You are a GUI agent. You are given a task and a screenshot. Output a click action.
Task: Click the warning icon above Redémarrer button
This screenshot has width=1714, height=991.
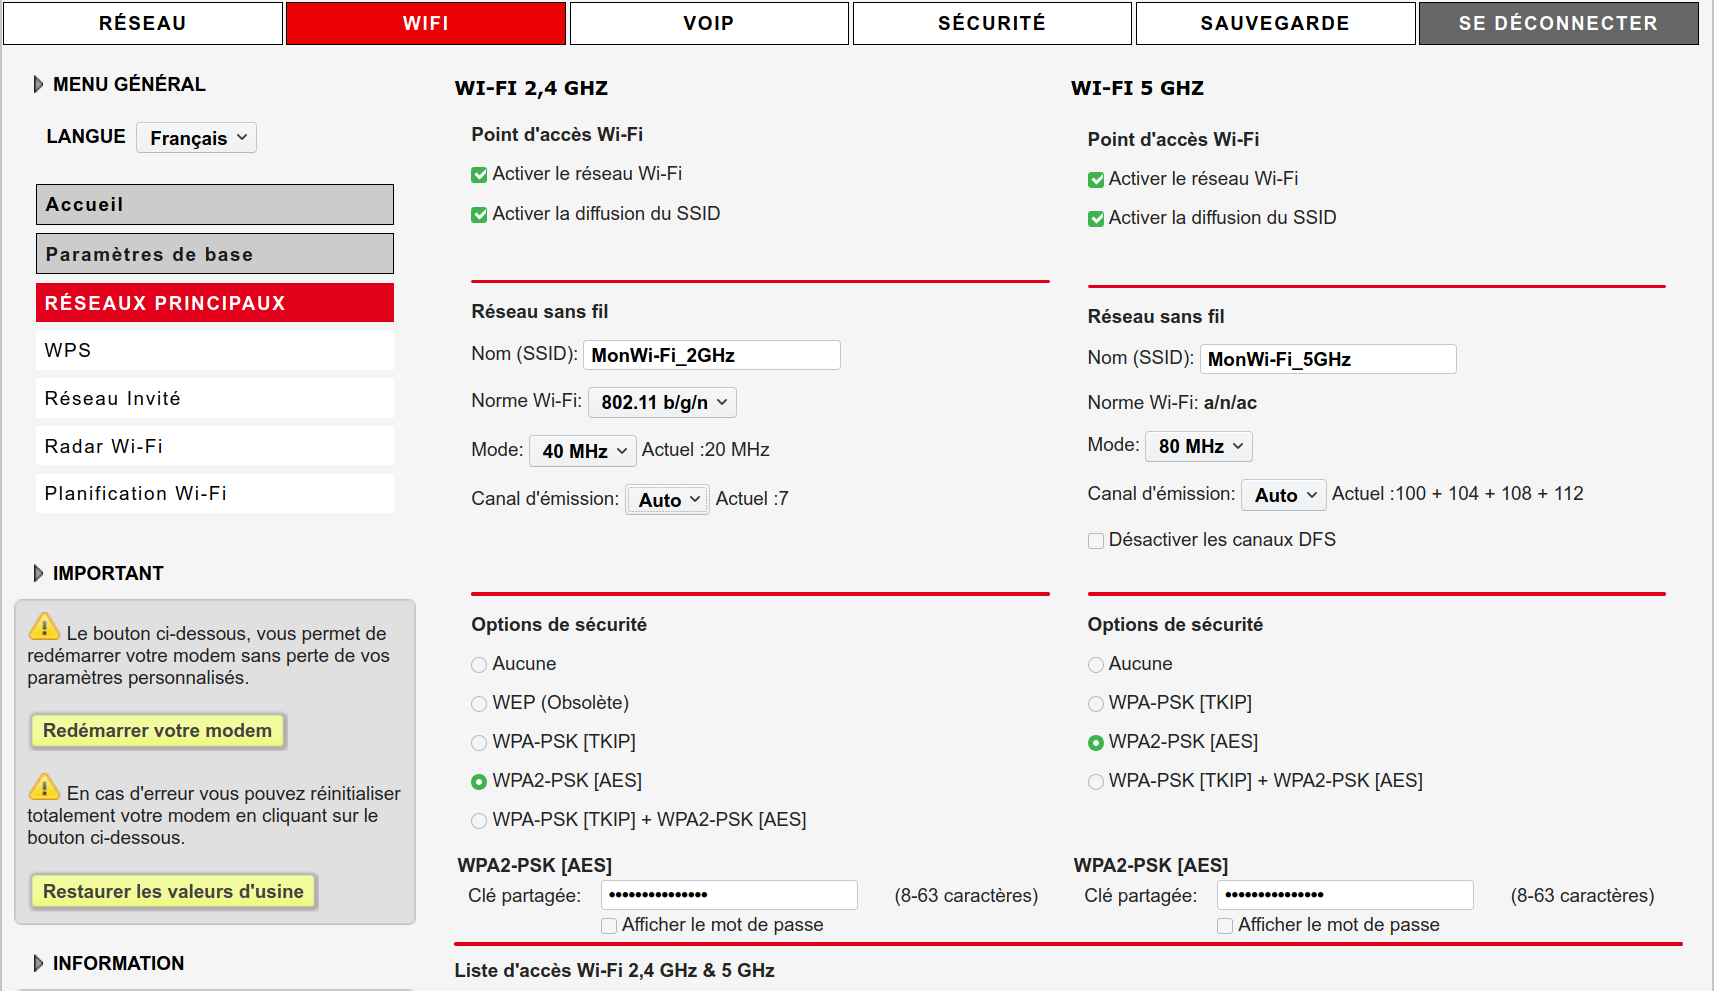pos(44,627)
